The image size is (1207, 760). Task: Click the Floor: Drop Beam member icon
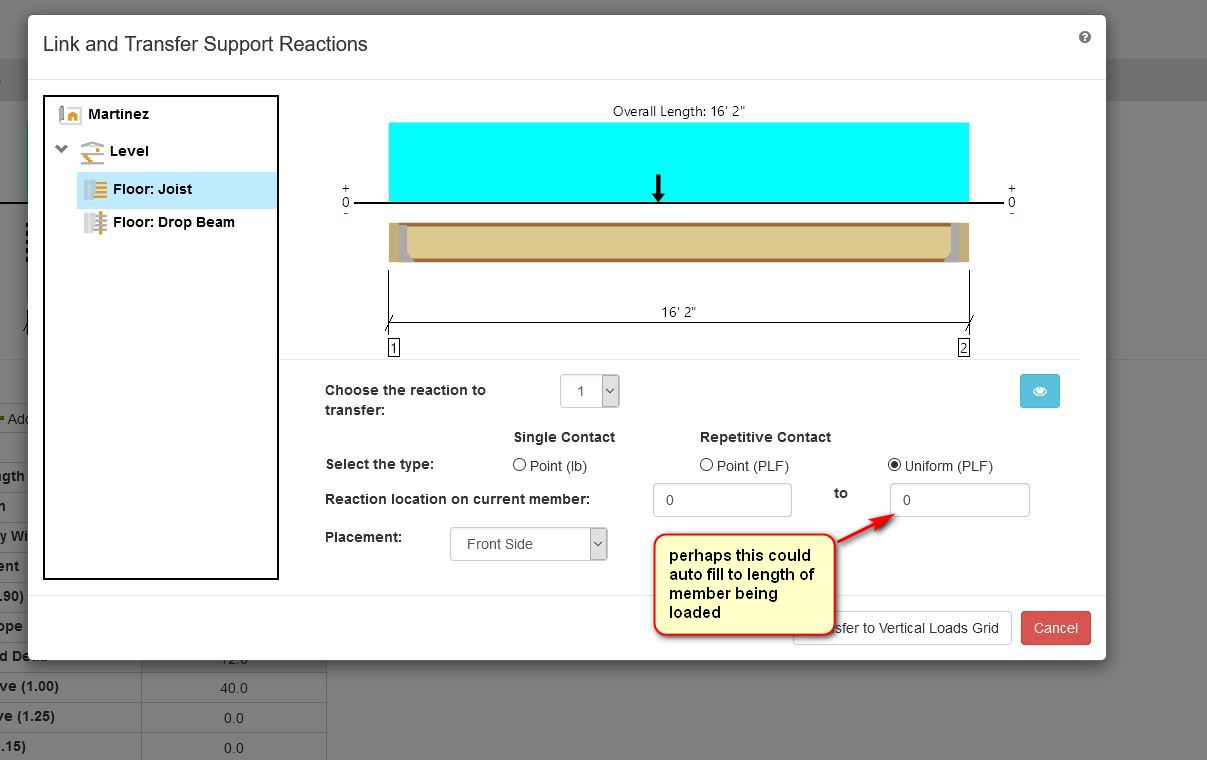[96, 223]
